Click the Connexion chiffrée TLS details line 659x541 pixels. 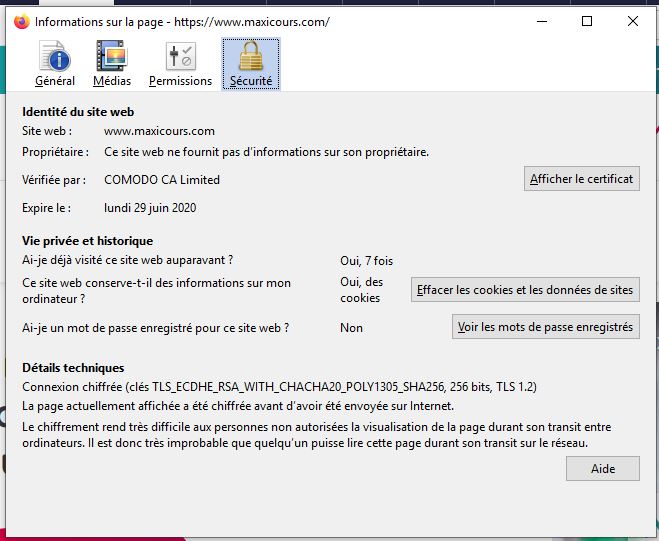pyautogui.click(x=279, y=387)
